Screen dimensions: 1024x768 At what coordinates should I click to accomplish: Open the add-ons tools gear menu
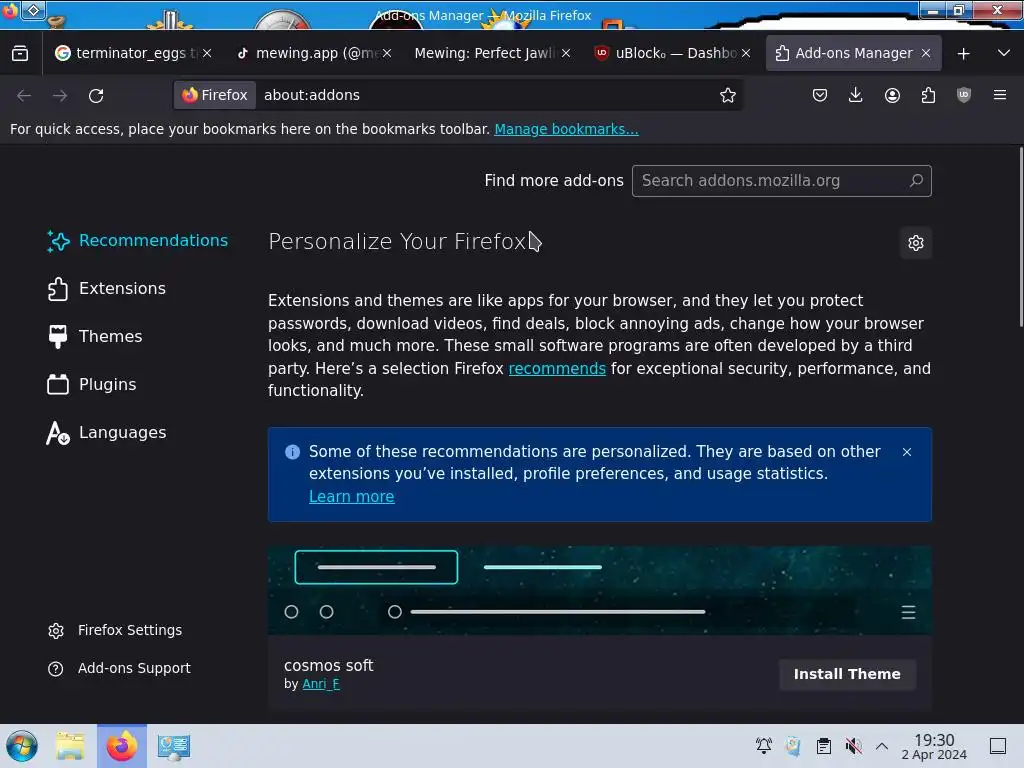[916, 243]
